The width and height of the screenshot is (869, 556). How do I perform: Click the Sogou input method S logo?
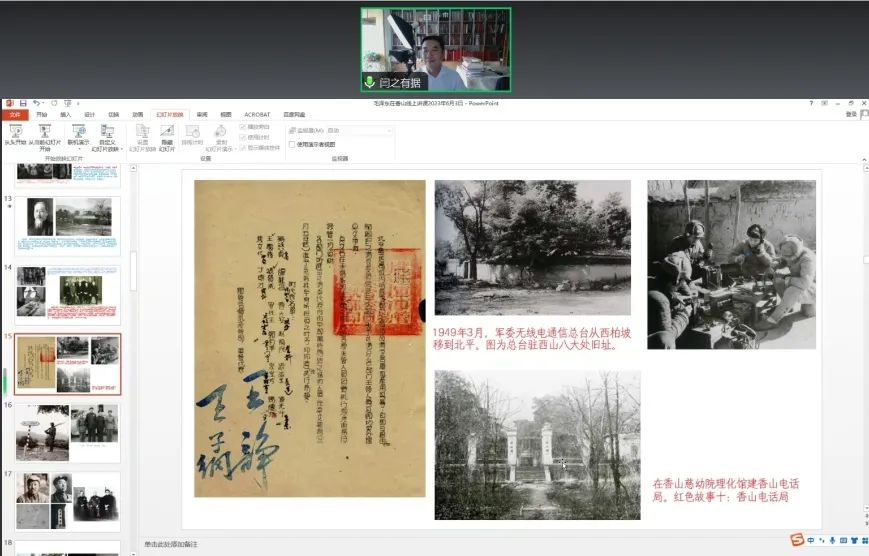[797, 540]
